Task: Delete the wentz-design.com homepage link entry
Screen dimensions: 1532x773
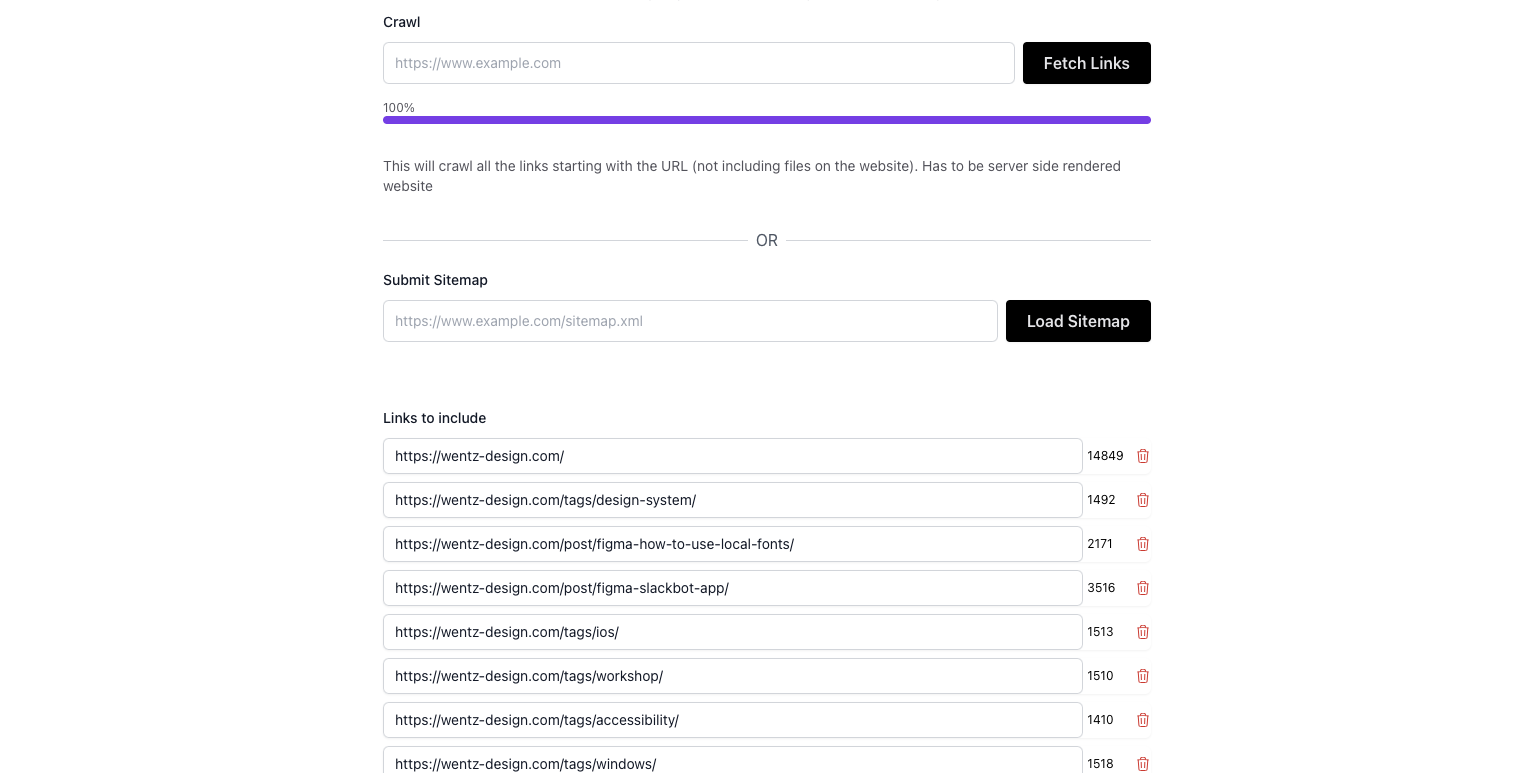Action: click(x=1143, y=456)
